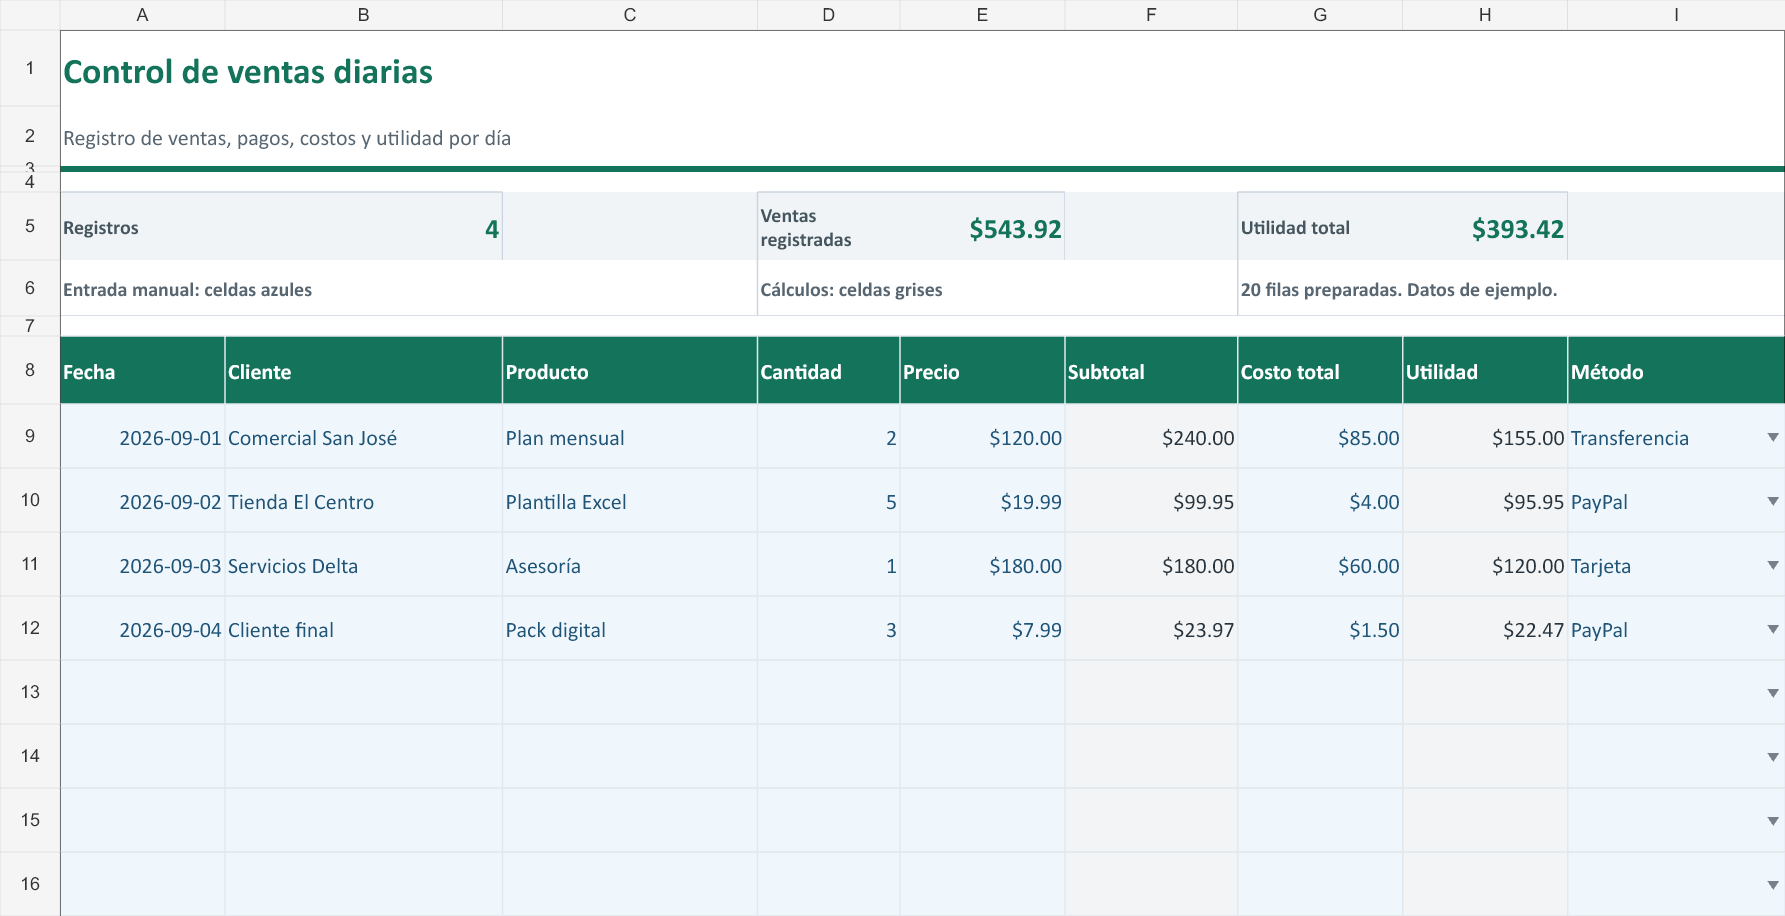The height and width of the screenshot is (916, 1785).
Task: Select column A header
Action: 142,15
